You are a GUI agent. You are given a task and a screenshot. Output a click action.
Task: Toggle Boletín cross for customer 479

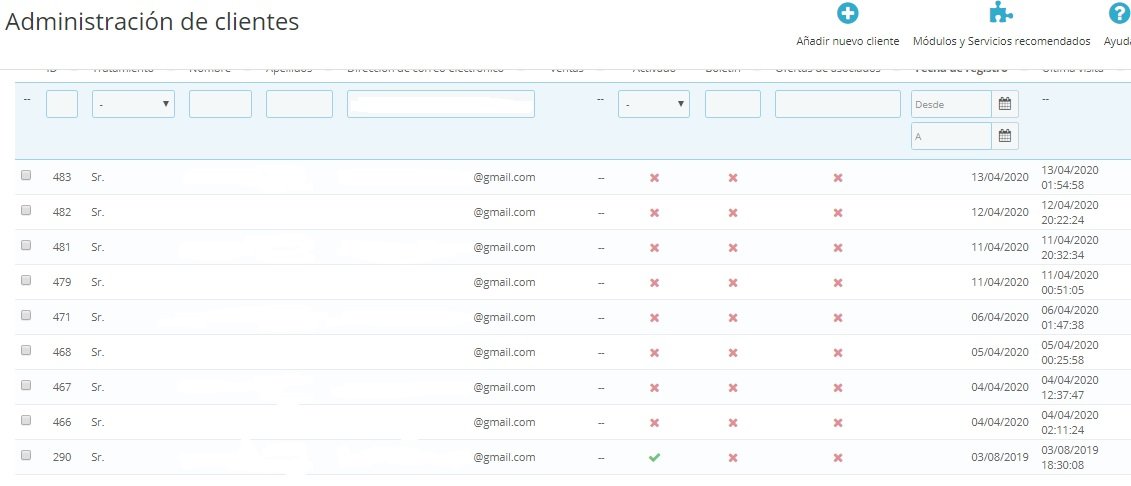point(733,283)
